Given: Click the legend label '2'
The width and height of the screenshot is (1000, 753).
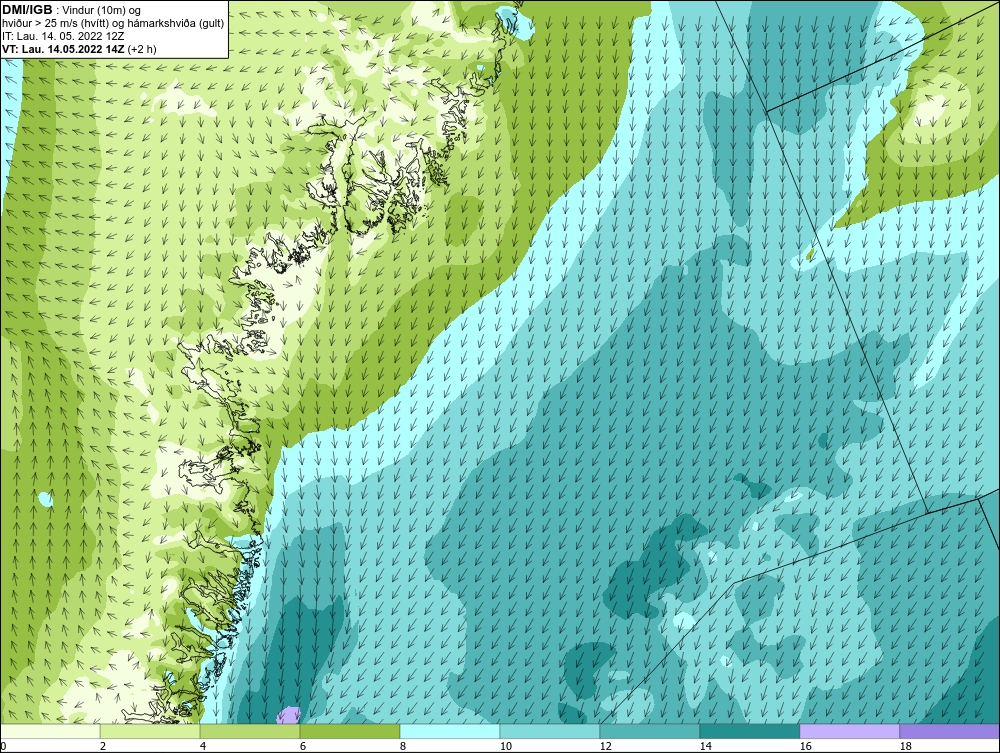Looking at the screenshot, I should click(103, 746).
